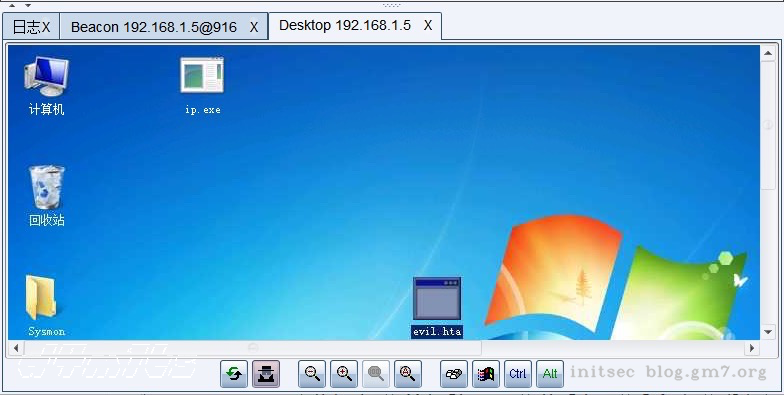The height and width of the screenshot is (395, 784).
Task: Toggle the Alt key lock button
Action: pos(550,374)
